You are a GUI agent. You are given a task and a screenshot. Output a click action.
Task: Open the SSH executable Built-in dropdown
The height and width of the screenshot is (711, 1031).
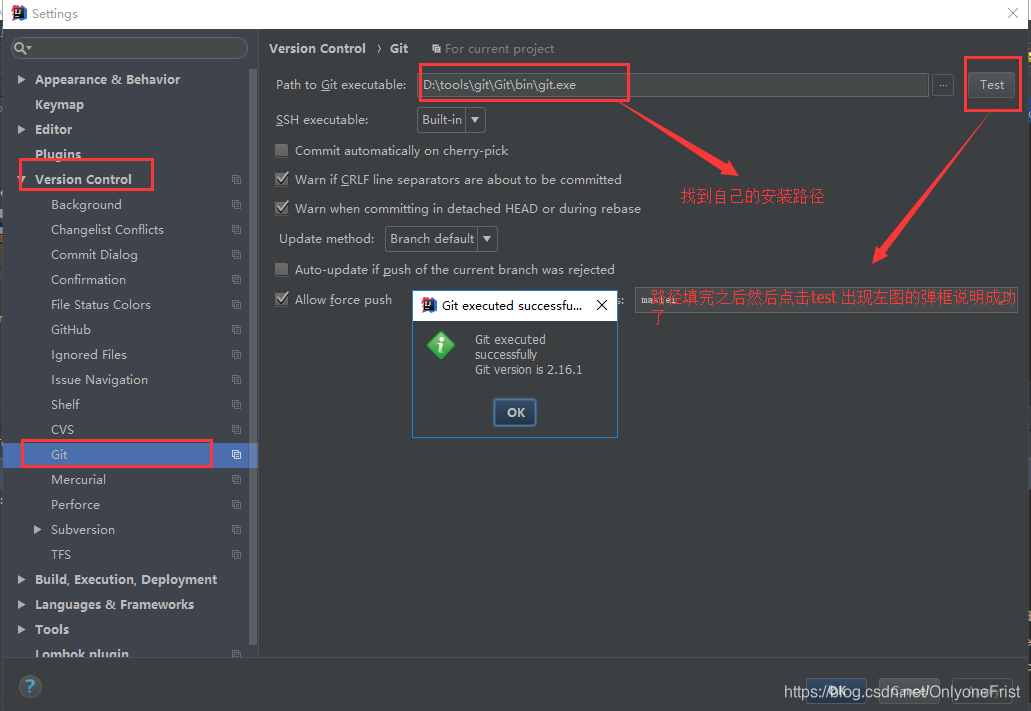coord(451,120)
